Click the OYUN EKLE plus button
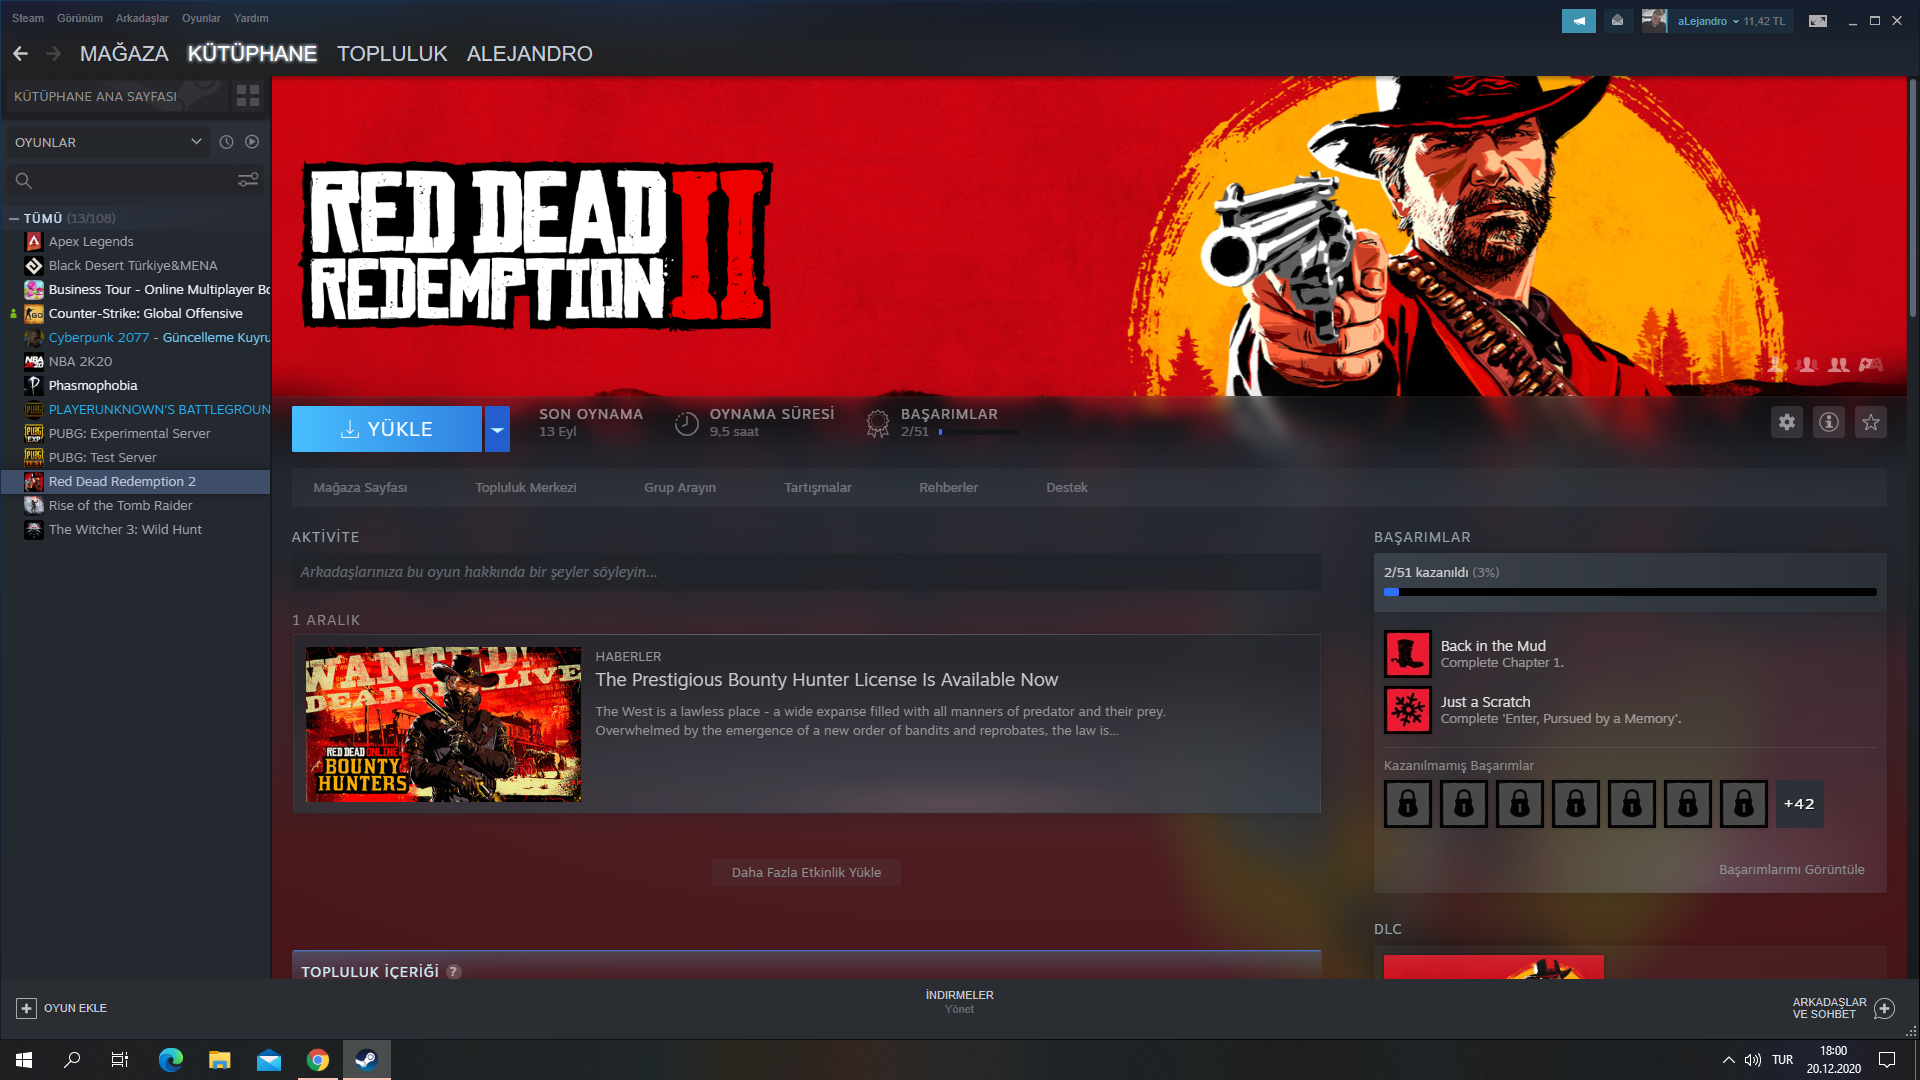The height and width of the screenshot is (1080, 1920). [x=27, y=1008]
